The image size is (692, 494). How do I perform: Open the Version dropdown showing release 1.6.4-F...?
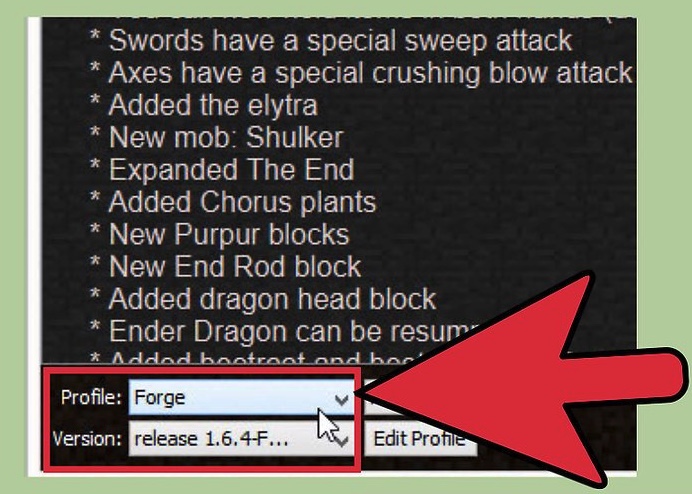pos(241,439)
